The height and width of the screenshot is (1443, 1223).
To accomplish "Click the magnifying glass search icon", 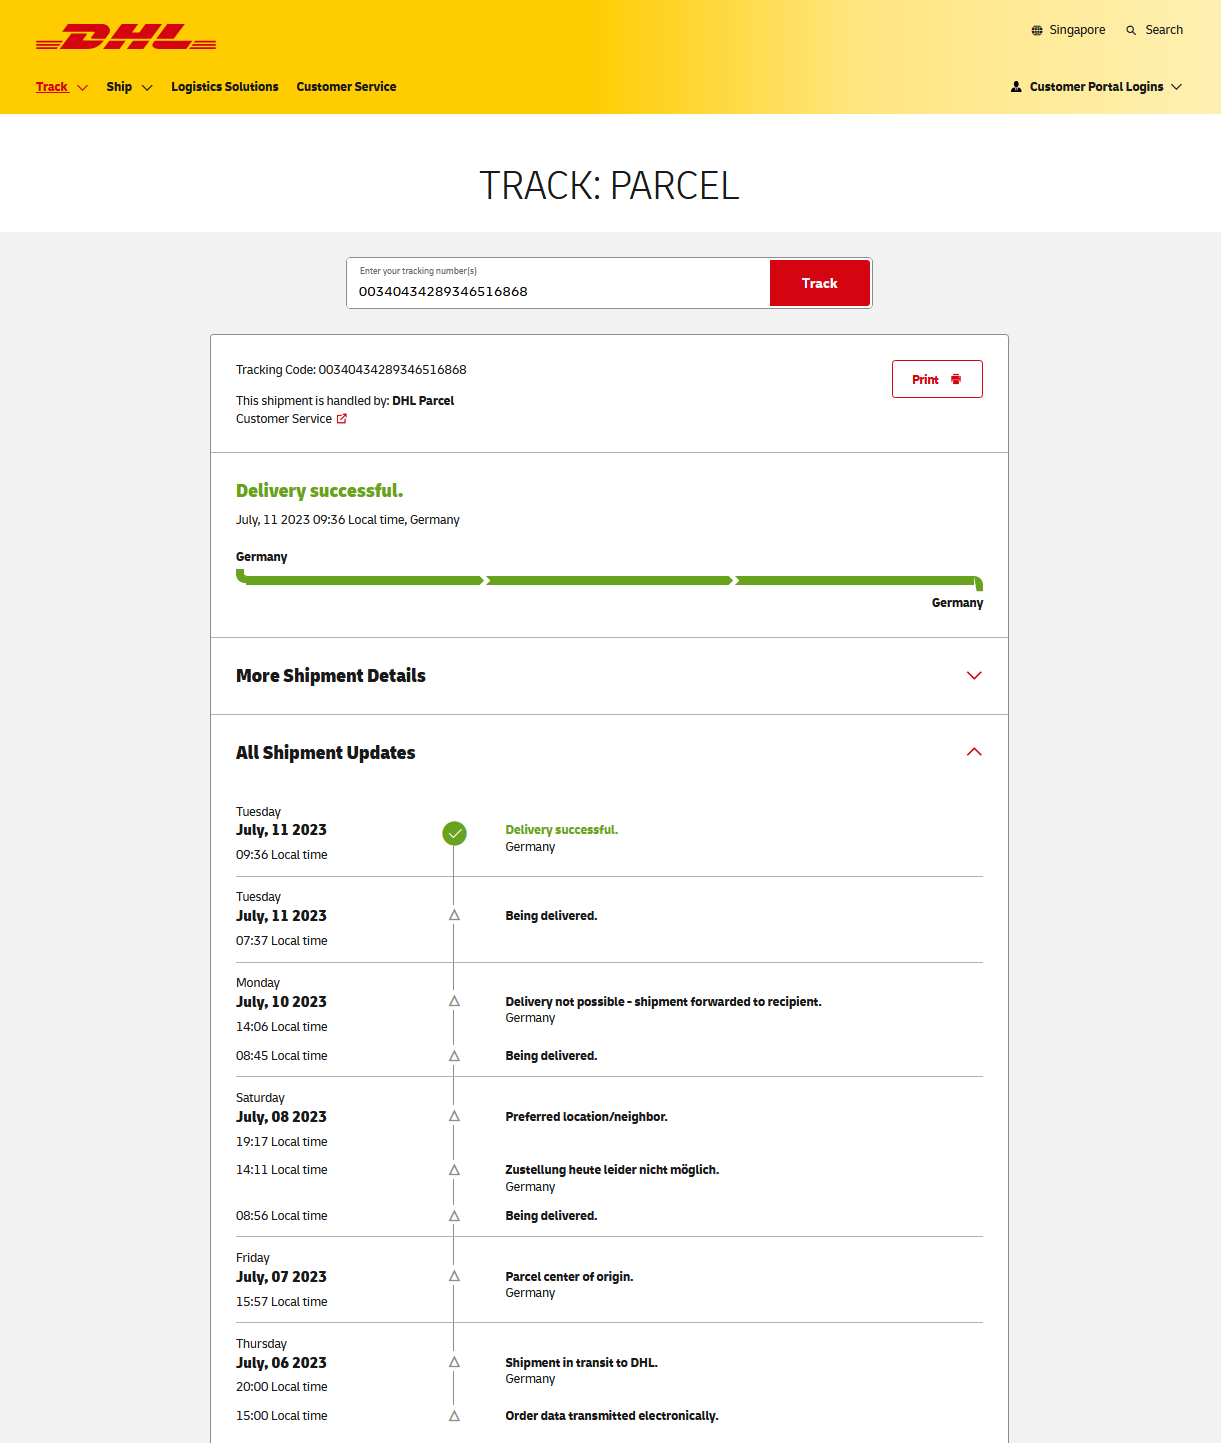I will (1131, 30).
